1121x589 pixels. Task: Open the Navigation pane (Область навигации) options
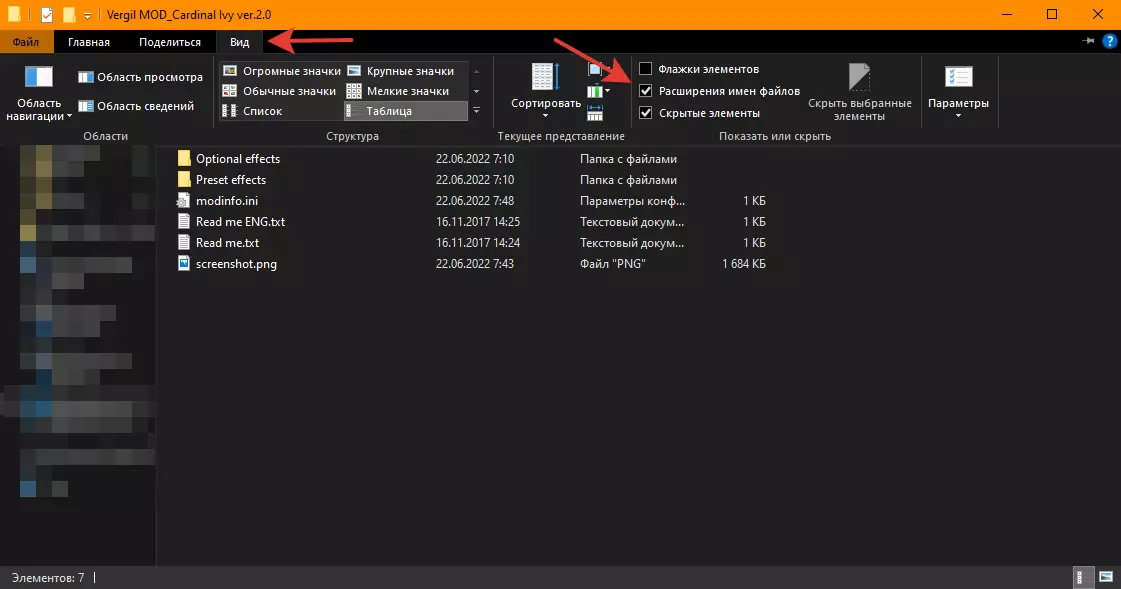pos(39,92)
